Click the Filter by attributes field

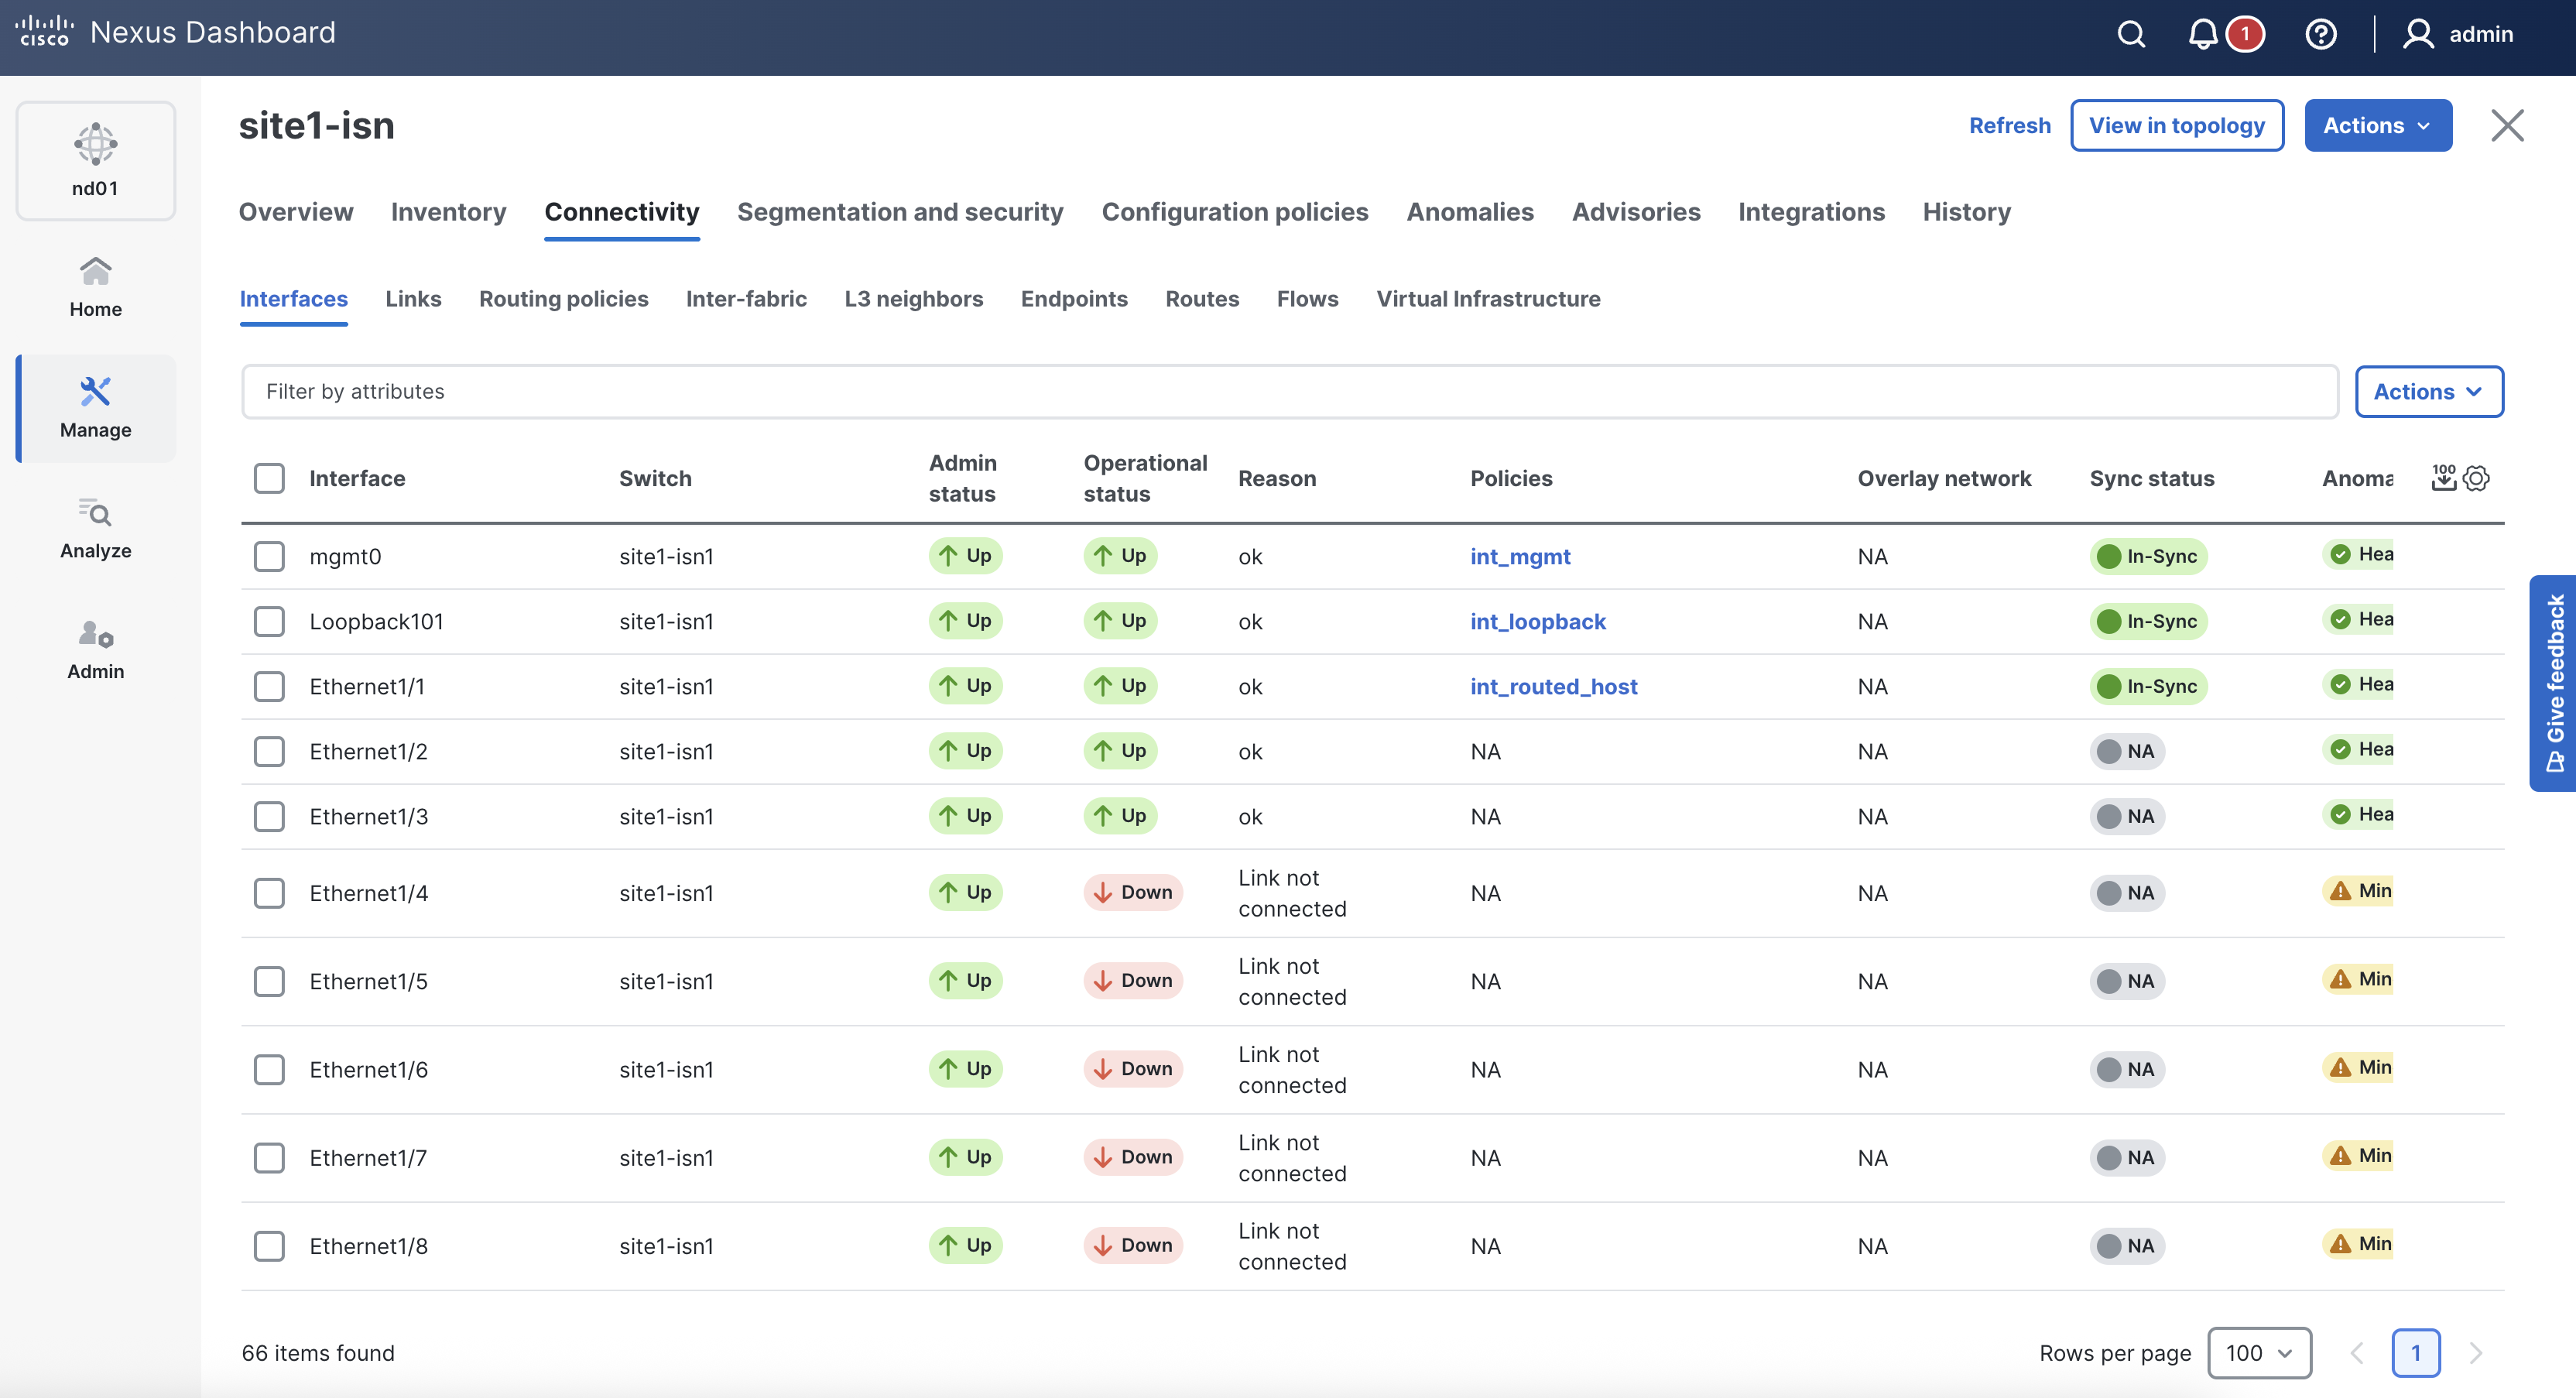[x=1288, y=391]
